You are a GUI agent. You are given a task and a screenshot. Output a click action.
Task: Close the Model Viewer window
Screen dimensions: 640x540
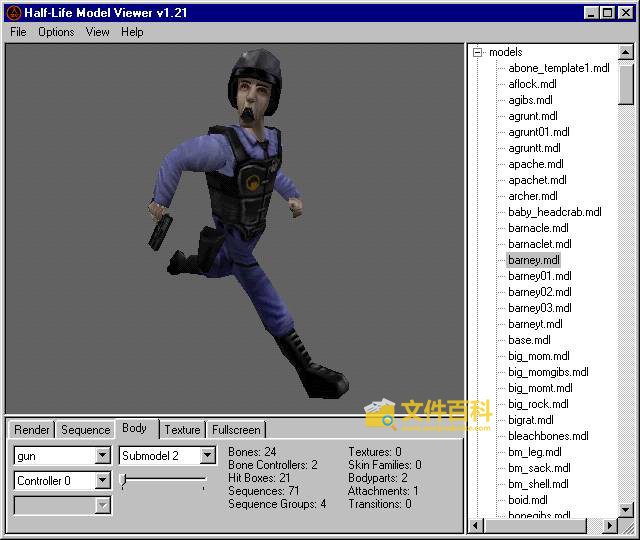625,13
